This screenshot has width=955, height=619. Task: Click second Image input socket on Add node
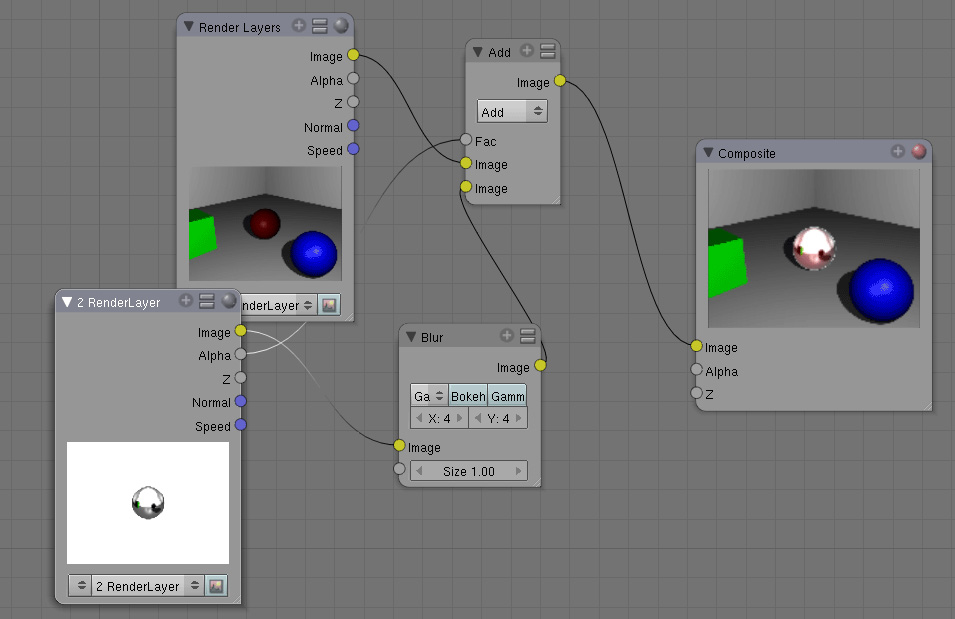coord(466,186)
